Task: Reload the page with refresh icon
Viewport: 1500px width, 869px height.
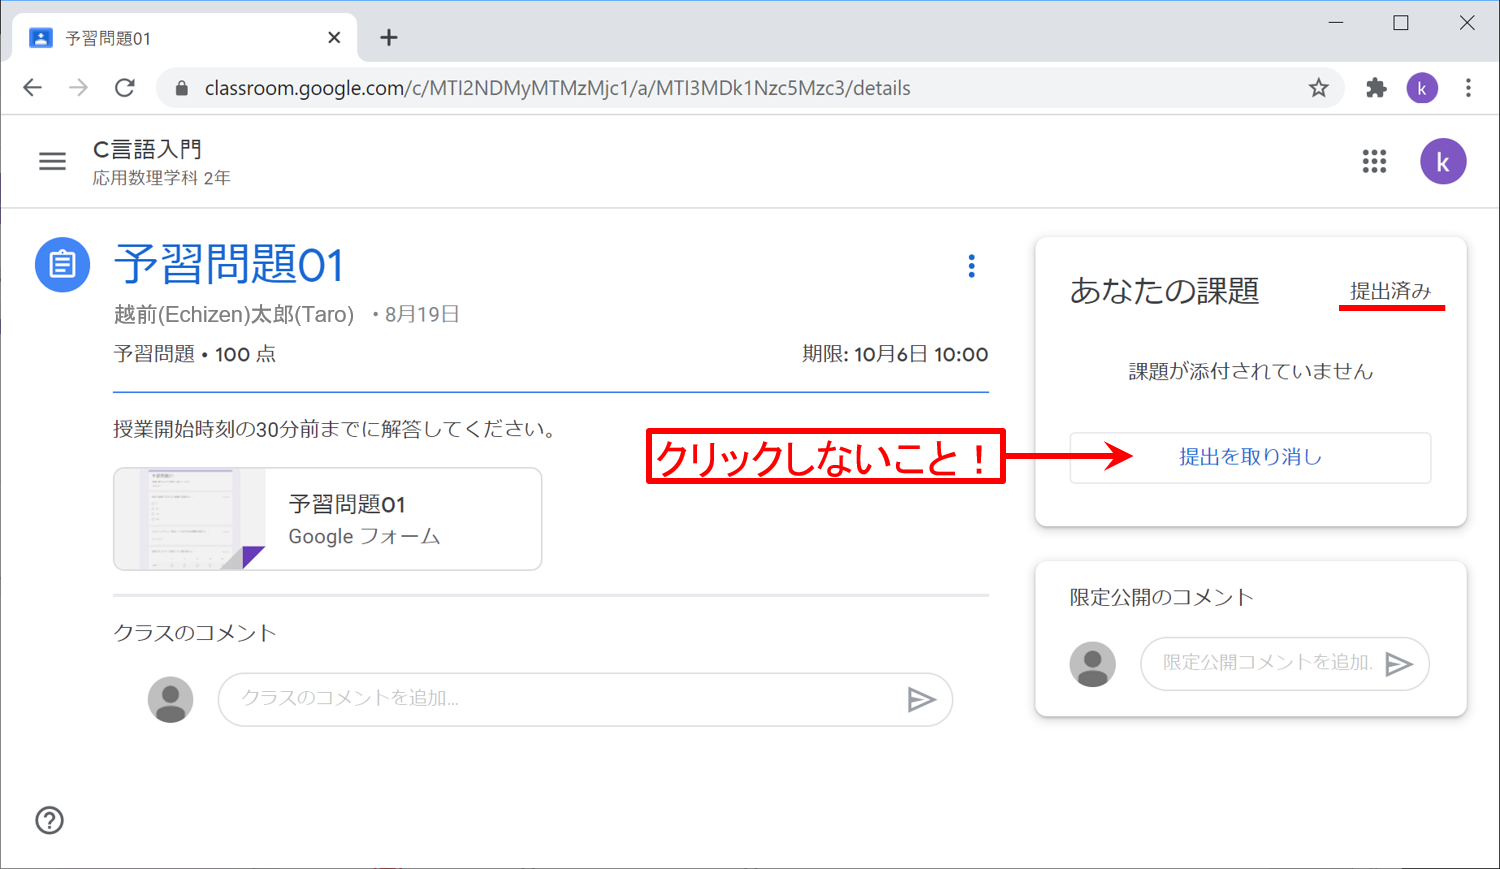Action: (x=125, y=88)
